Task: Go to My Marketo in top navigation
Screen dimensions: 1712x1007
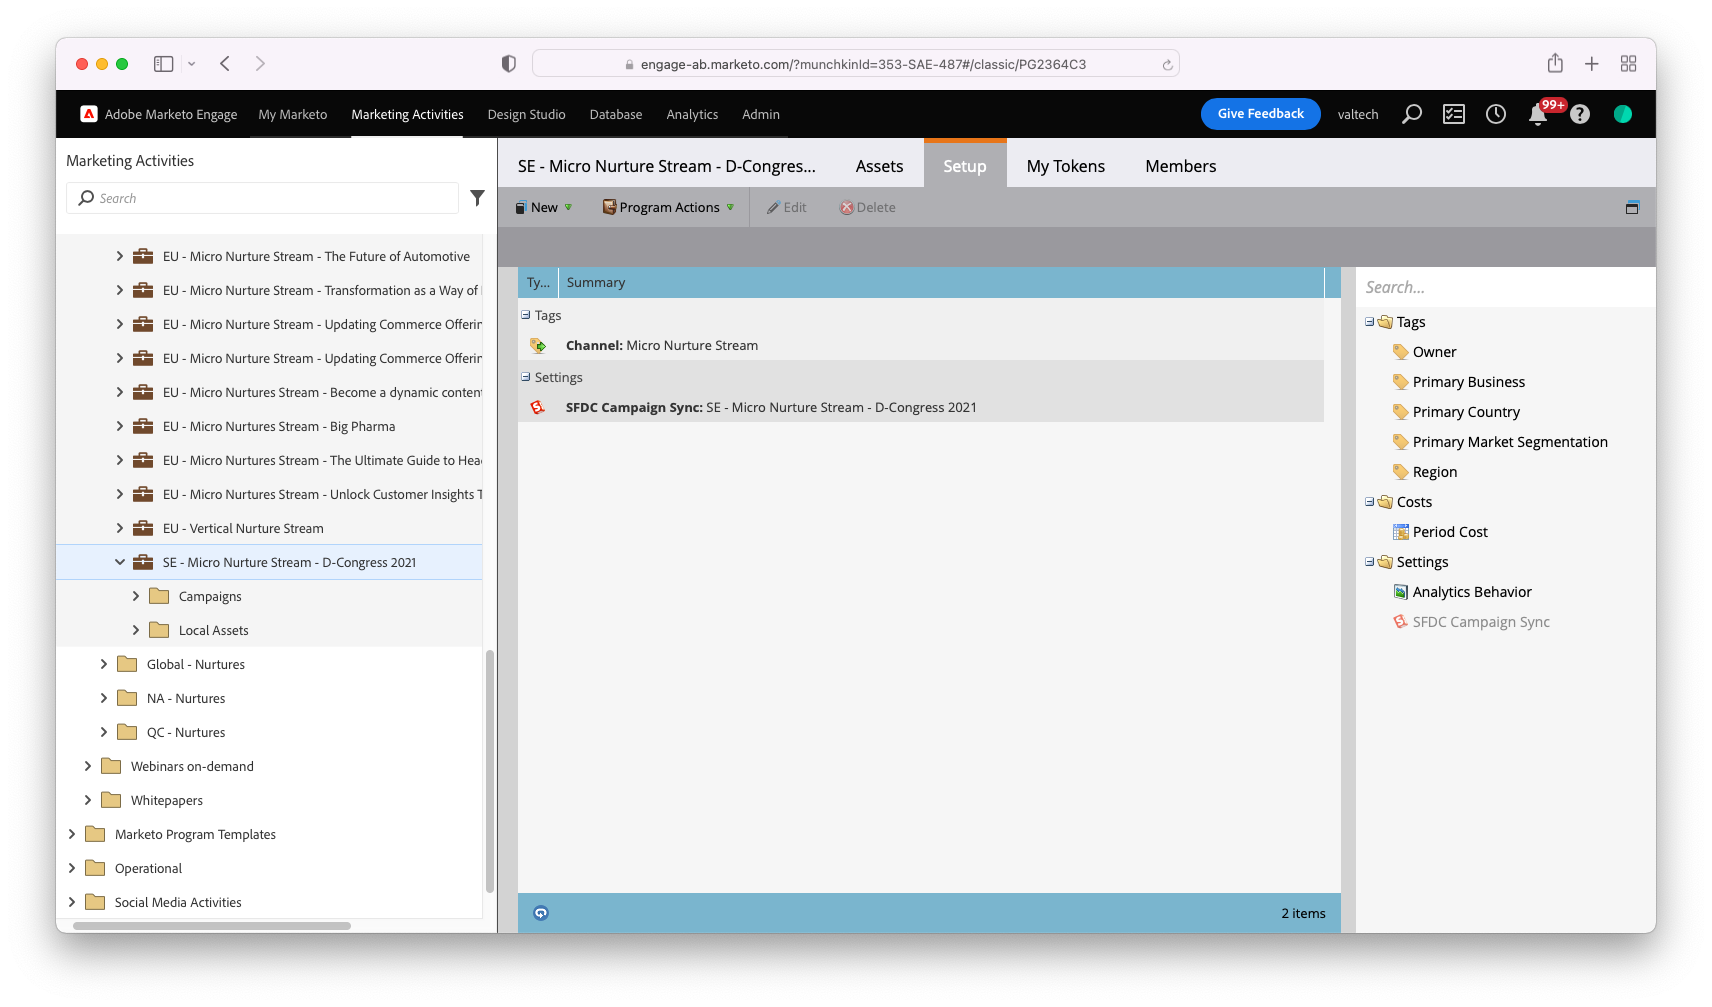Action: 293,114
